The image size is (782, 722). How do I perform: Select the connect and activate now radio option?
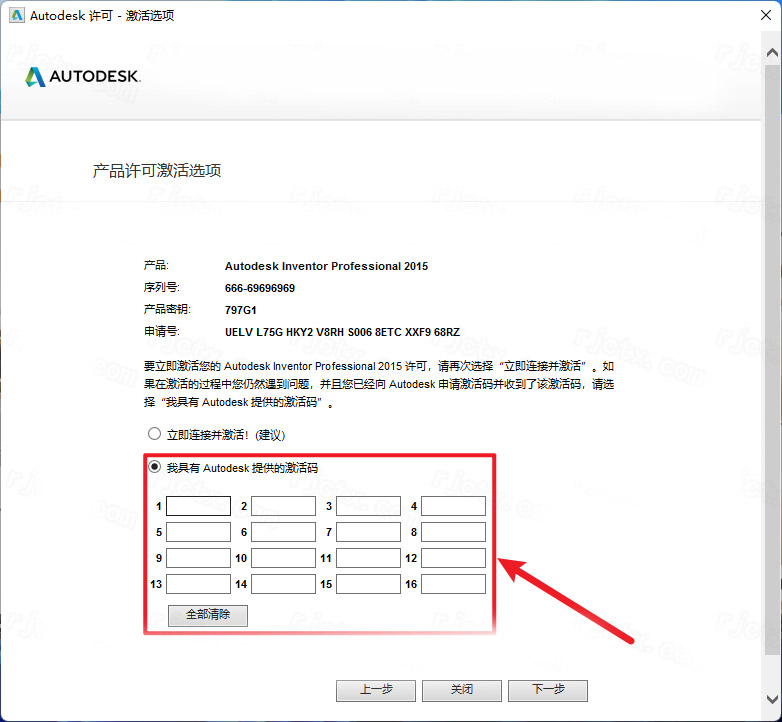click(x=155, y=434)
